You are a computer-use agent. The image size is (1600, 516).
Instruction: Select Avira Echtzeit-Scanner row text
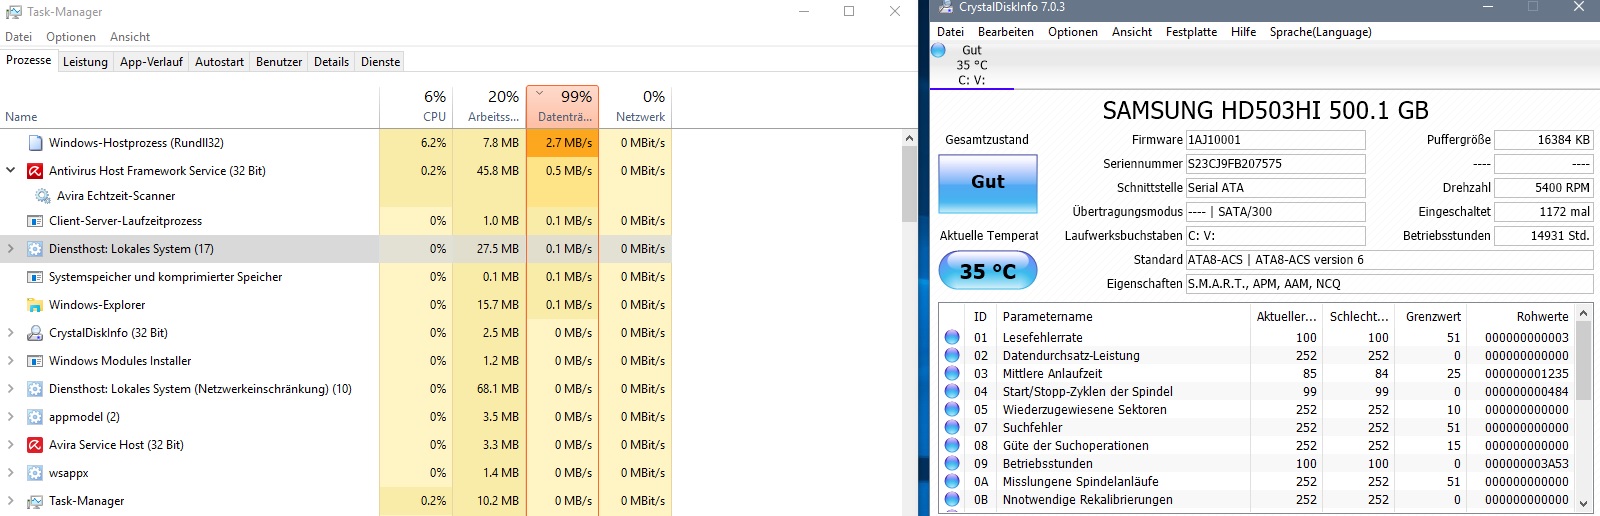[x=116, y=196]
